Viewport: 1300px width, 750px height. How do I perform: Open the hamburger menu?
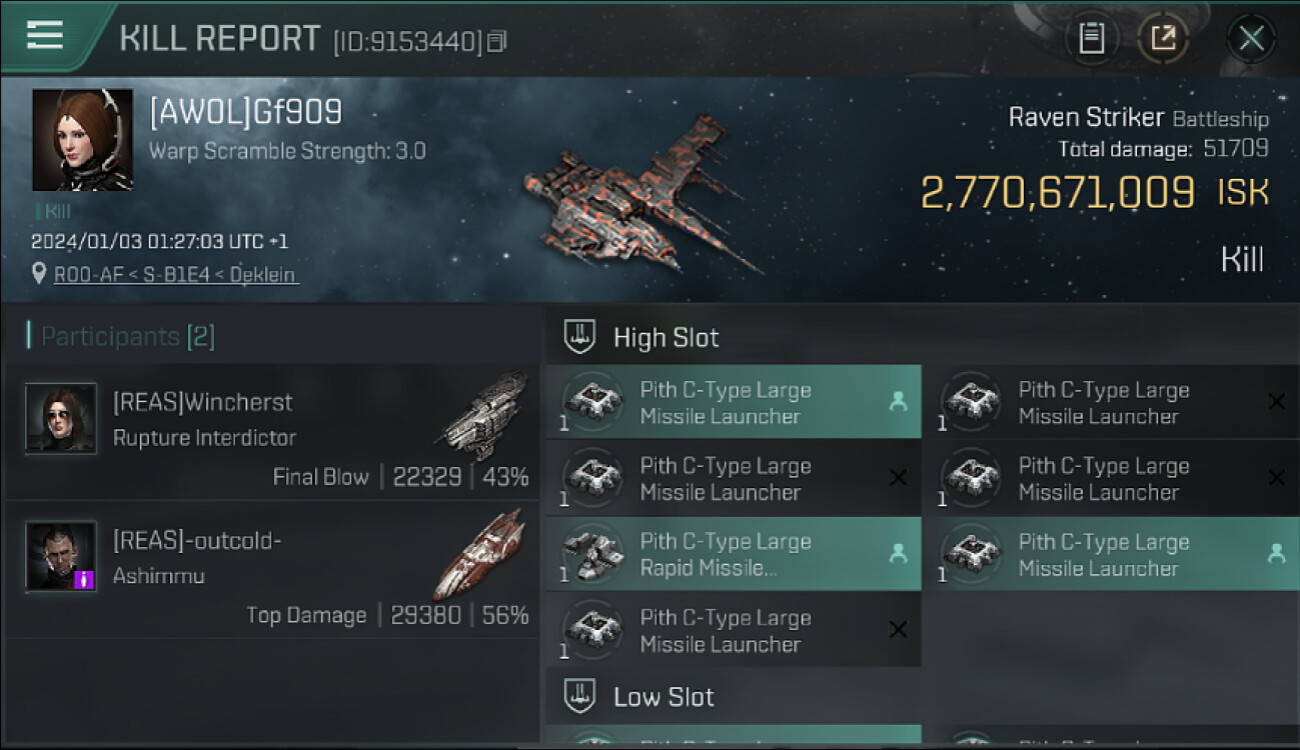pos(45,36)
